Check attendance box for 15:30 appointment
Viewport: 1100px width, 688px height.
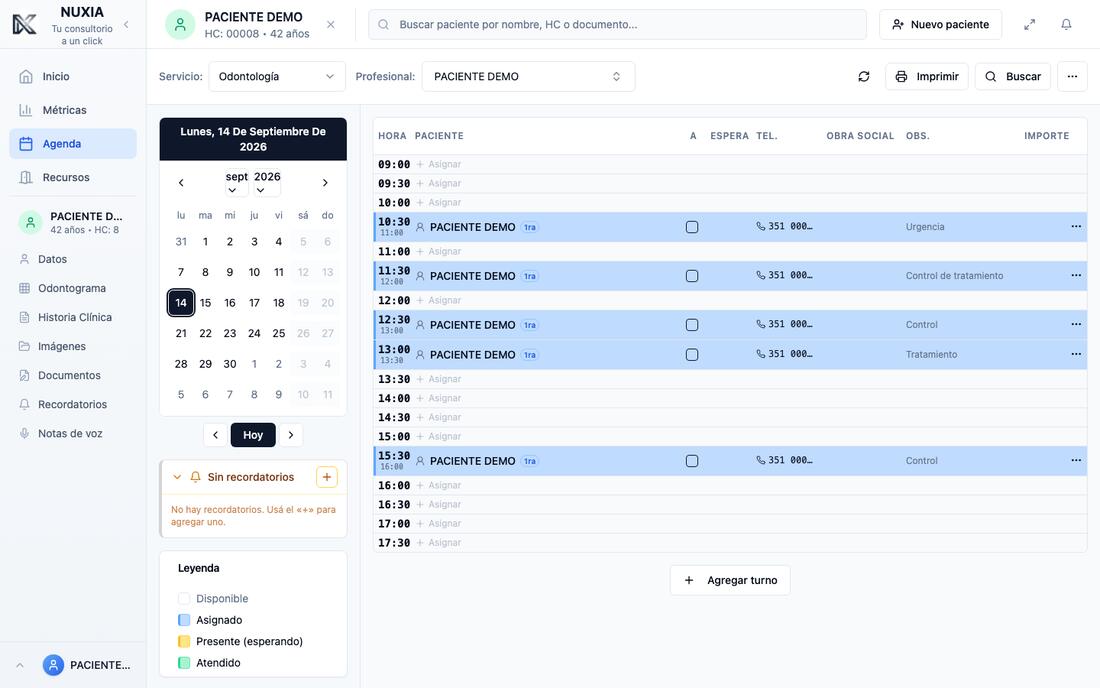tap(692, 461)
